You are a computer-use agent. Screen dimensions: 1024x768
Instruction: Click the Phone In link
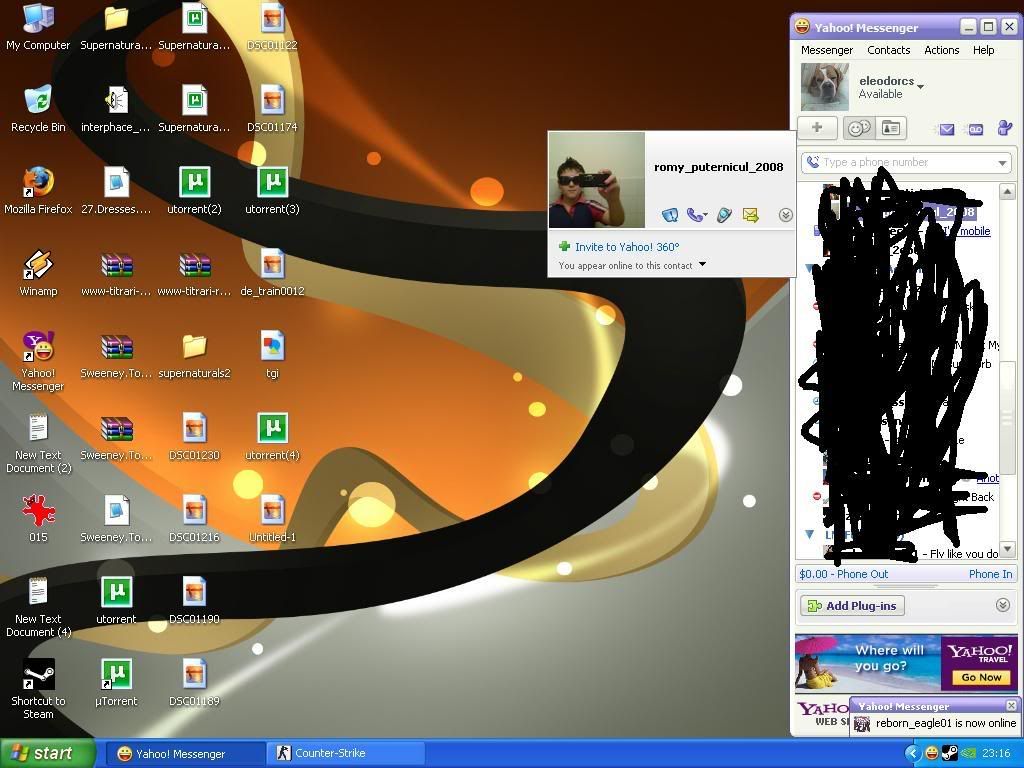[990, 574]
